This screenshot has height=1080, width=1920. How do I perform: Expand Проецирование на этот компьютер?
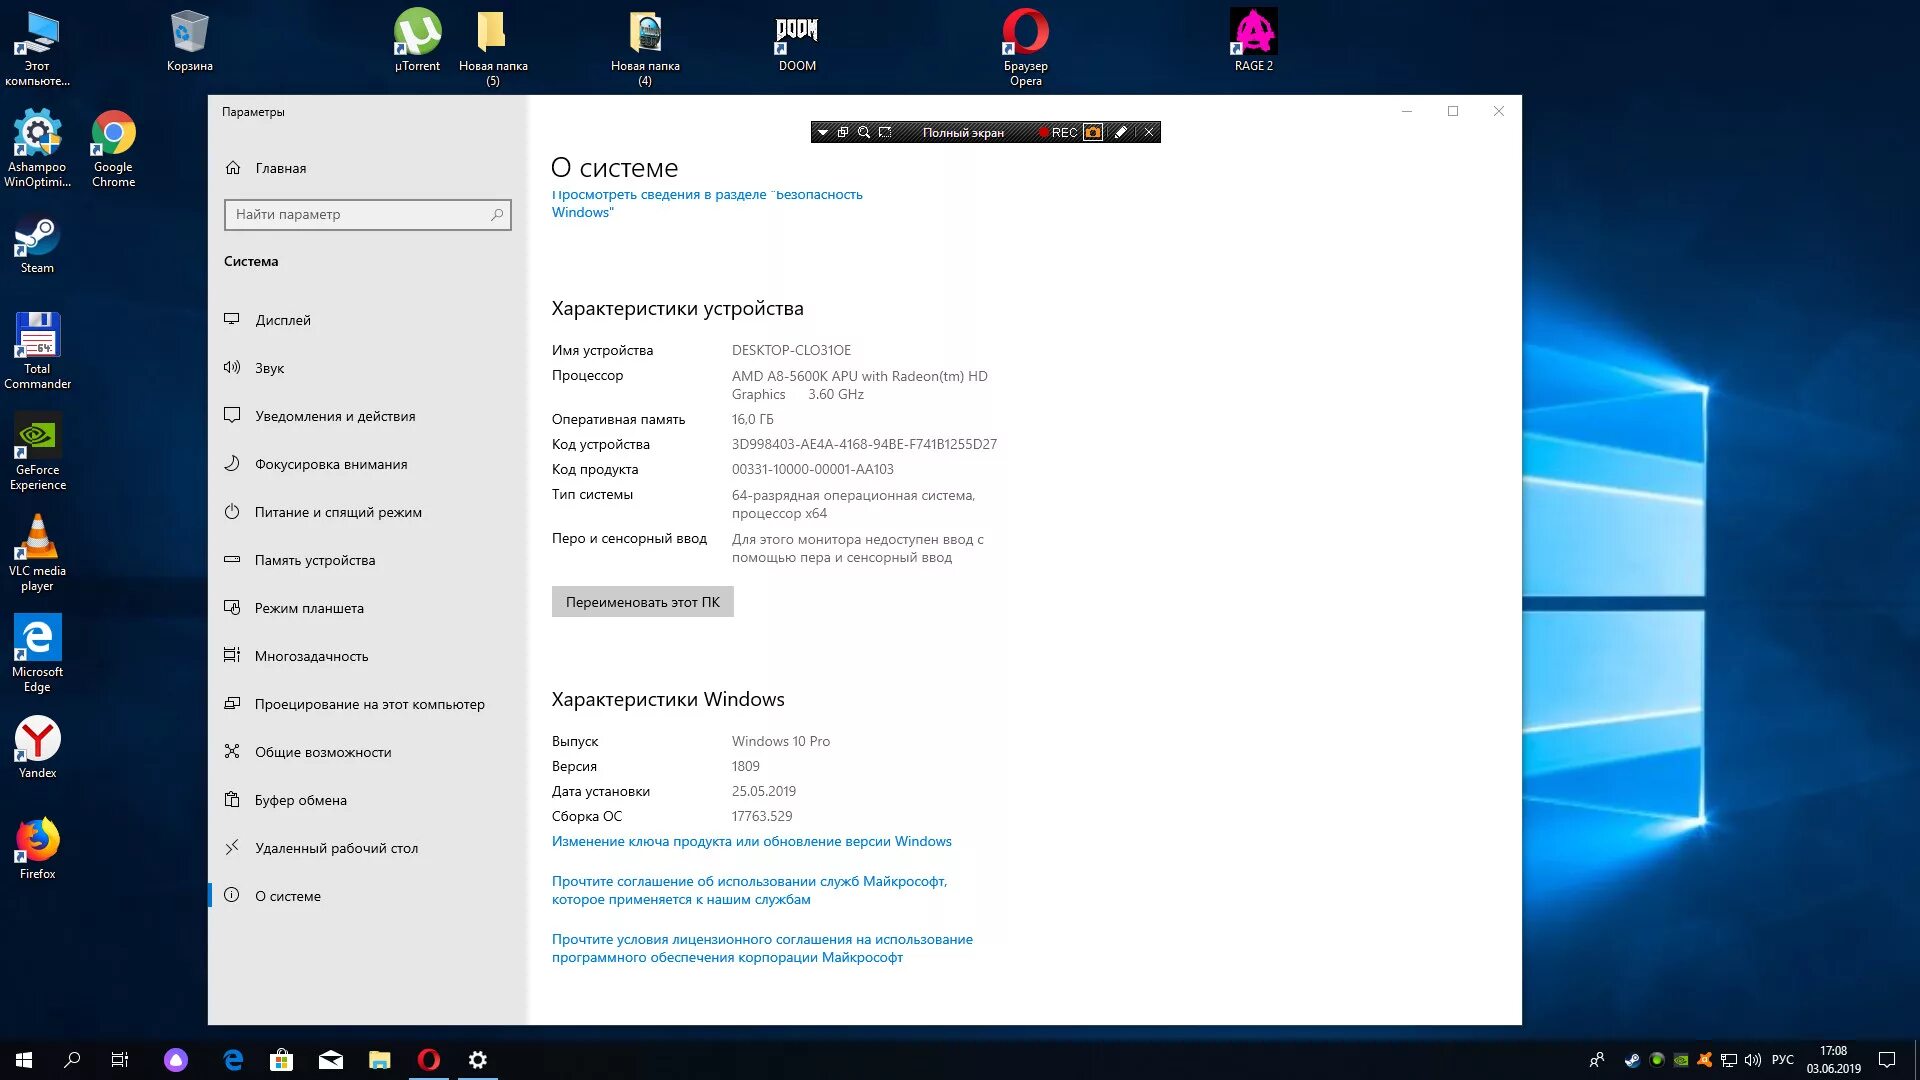(x=369, y=703)
